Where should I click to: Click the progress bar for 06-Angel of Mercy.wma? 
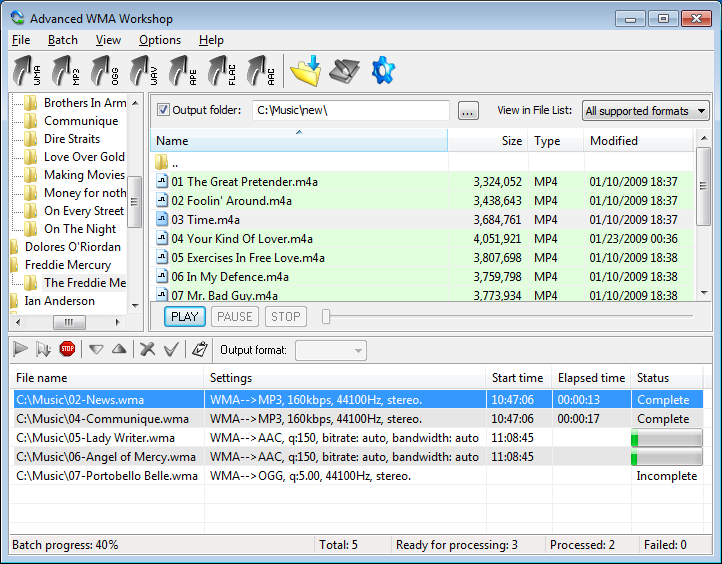coord(666,457)
